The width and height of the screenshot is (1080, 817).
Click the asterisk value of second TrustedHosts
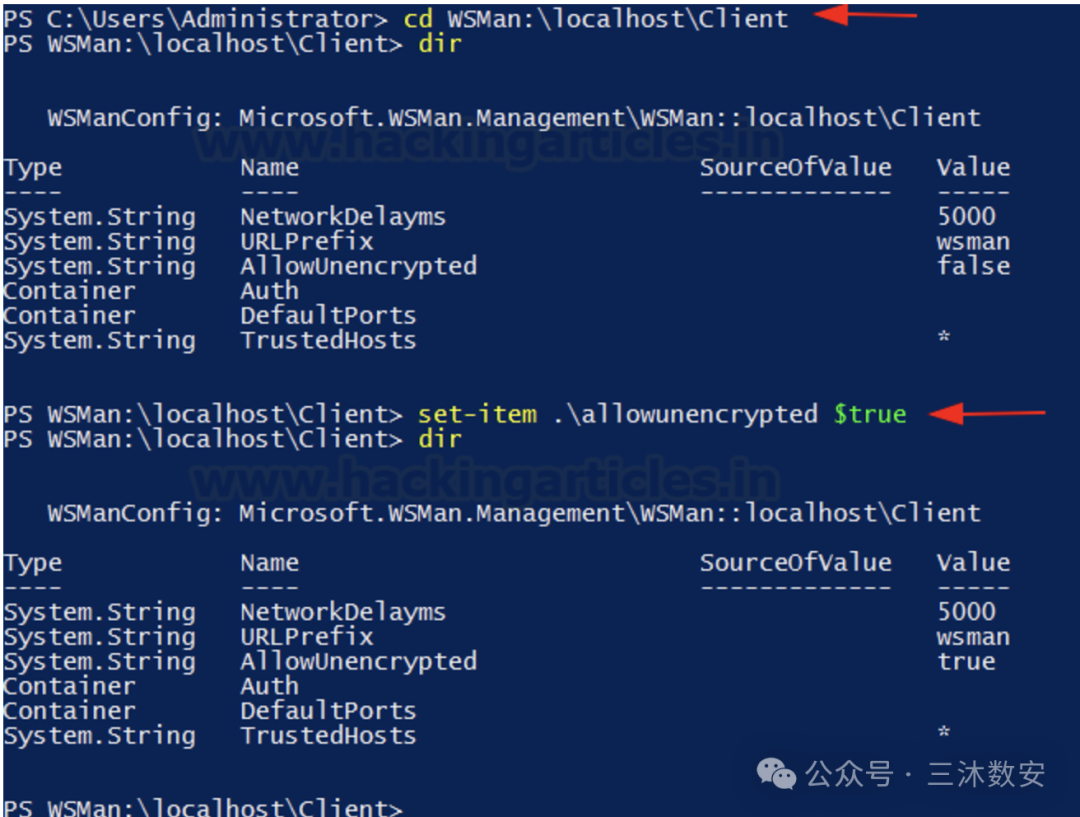[944, 732]
